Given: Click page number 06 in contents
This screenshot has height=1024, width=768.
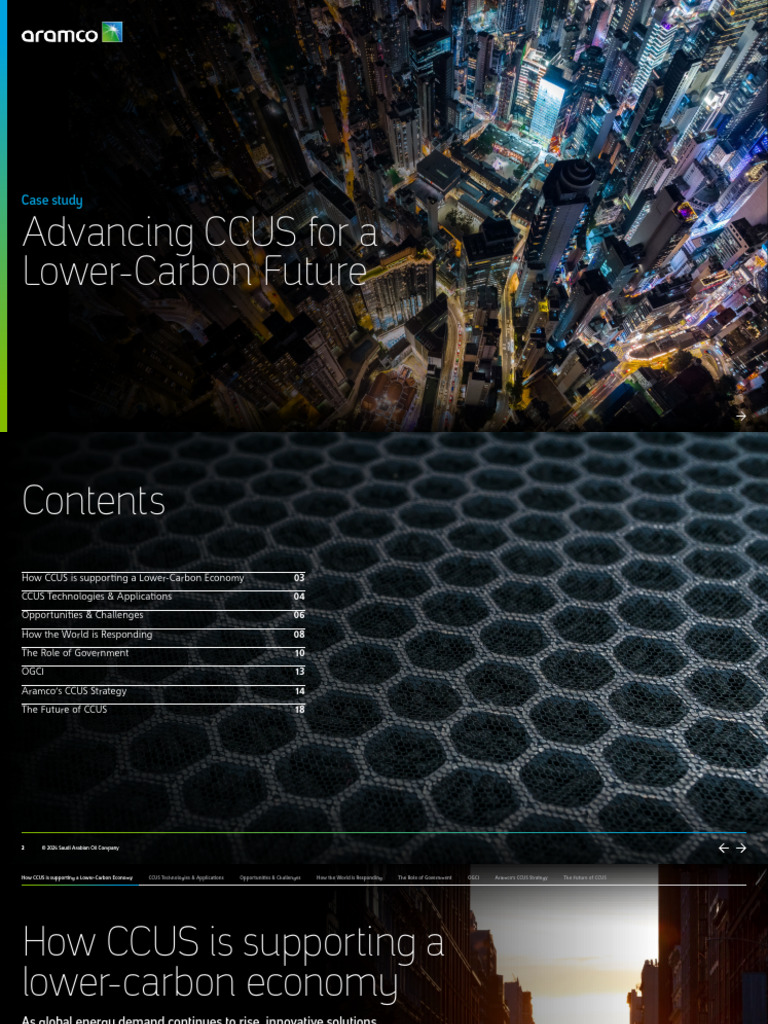Looking at the screenshot, I should pyautogui.click(x=299, y=615).
